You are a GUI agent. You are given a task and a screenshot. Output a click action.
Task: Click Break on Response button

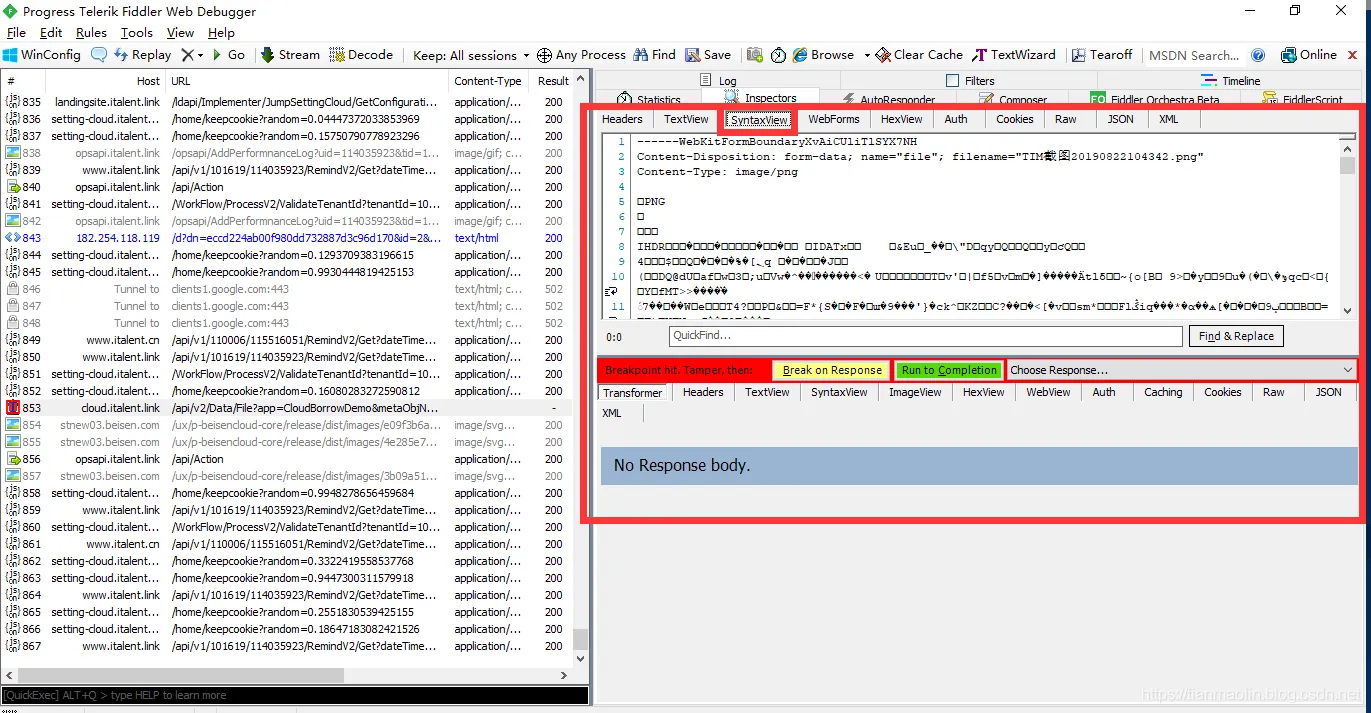click(x=832, y=370)
